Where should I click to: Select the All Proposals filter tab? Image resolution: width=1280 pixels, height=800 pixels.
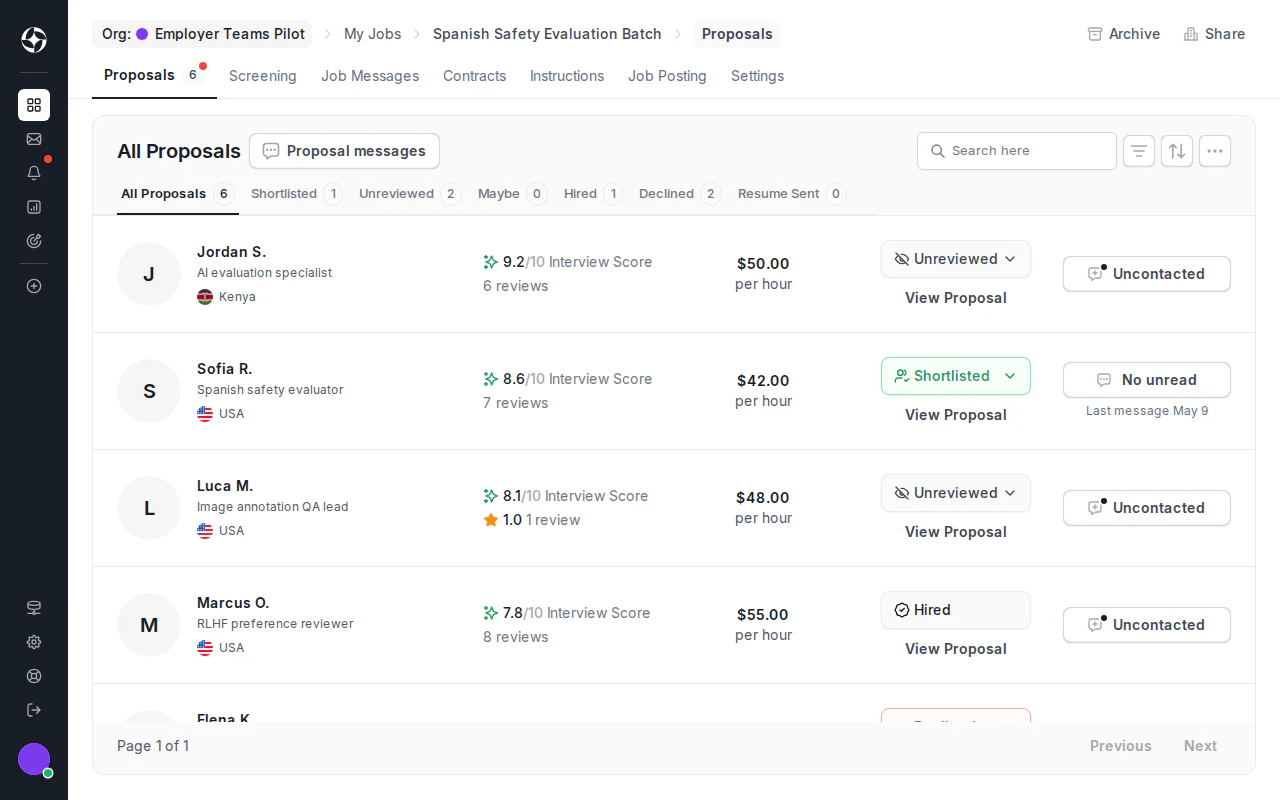[177, 194]
